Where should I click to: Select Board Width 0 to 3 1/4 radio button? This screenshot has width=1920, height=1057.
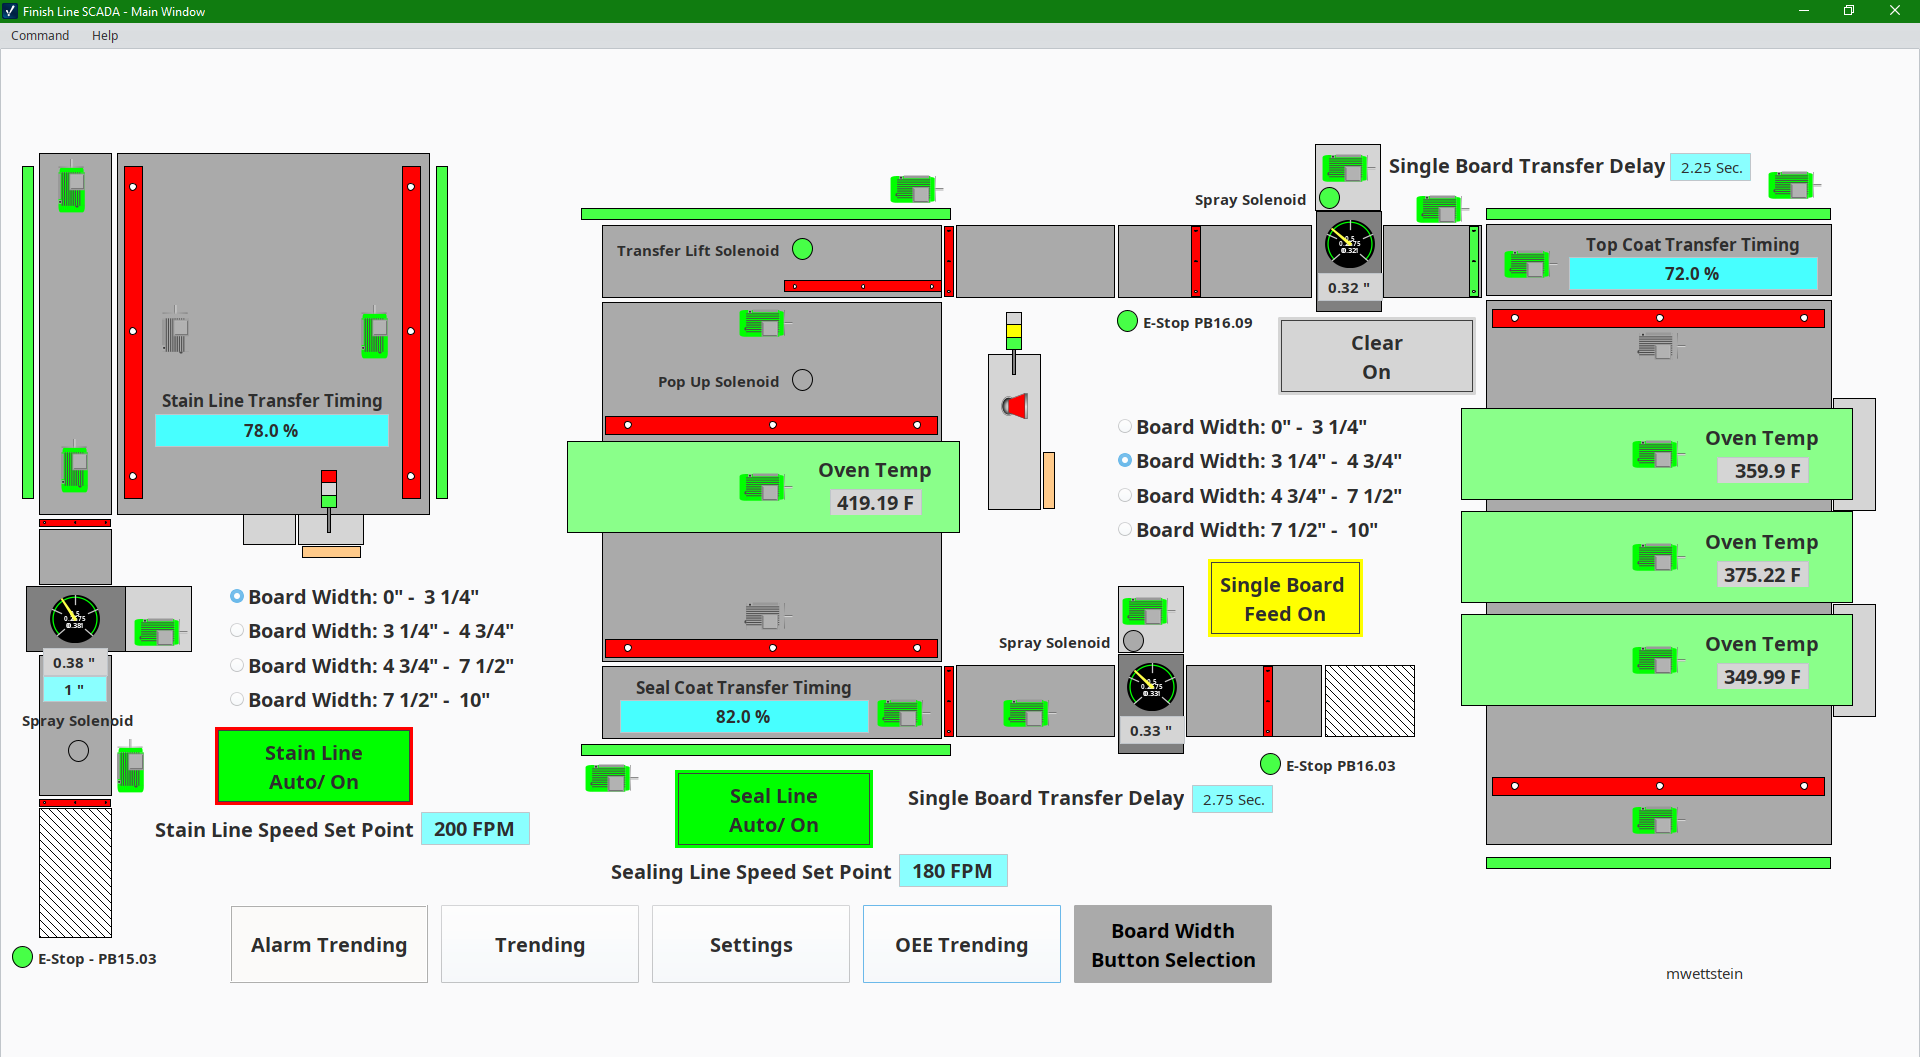click(x=236, y=596)
